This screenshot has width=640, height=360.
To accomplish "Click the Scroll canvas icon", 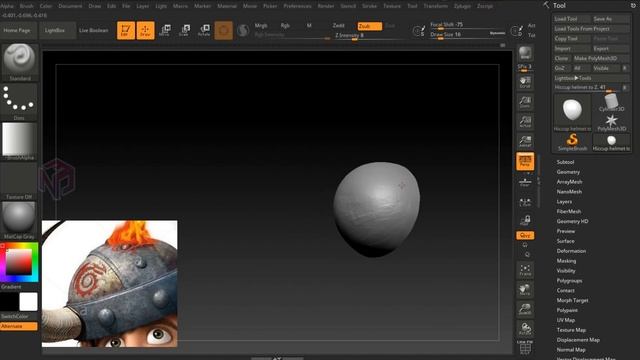I will pyautogui.click(x=525, y=82).
